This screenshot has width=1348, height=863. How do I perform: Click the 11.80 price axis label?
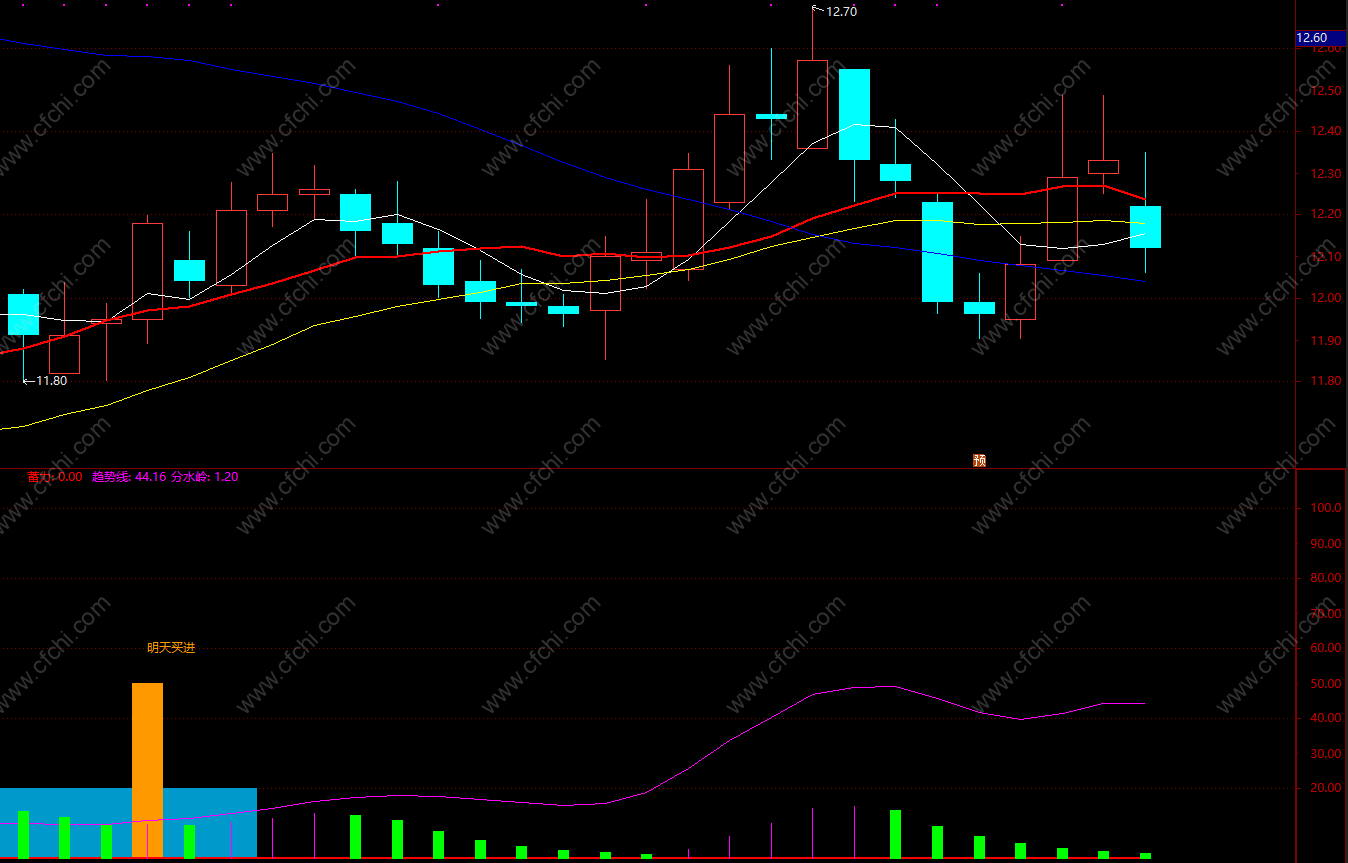1326,382
